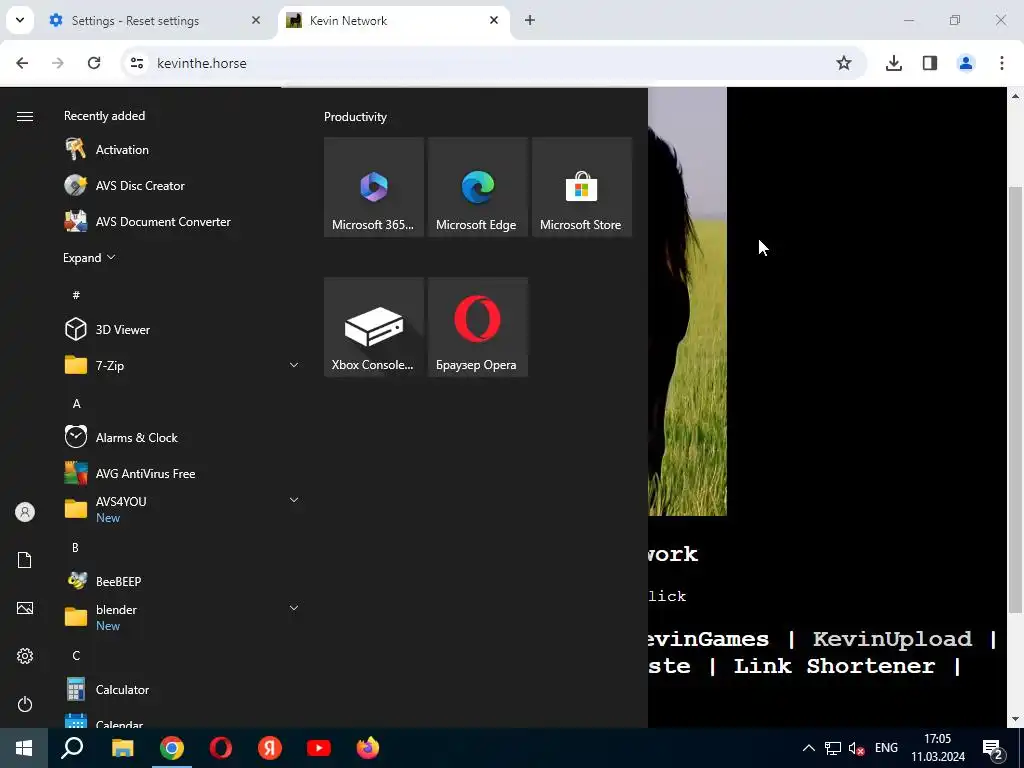Open user account icon in Start sidebar
The width and height of the screenshot is (1024, 768).
pyautogui.click(x=25, y=512)
